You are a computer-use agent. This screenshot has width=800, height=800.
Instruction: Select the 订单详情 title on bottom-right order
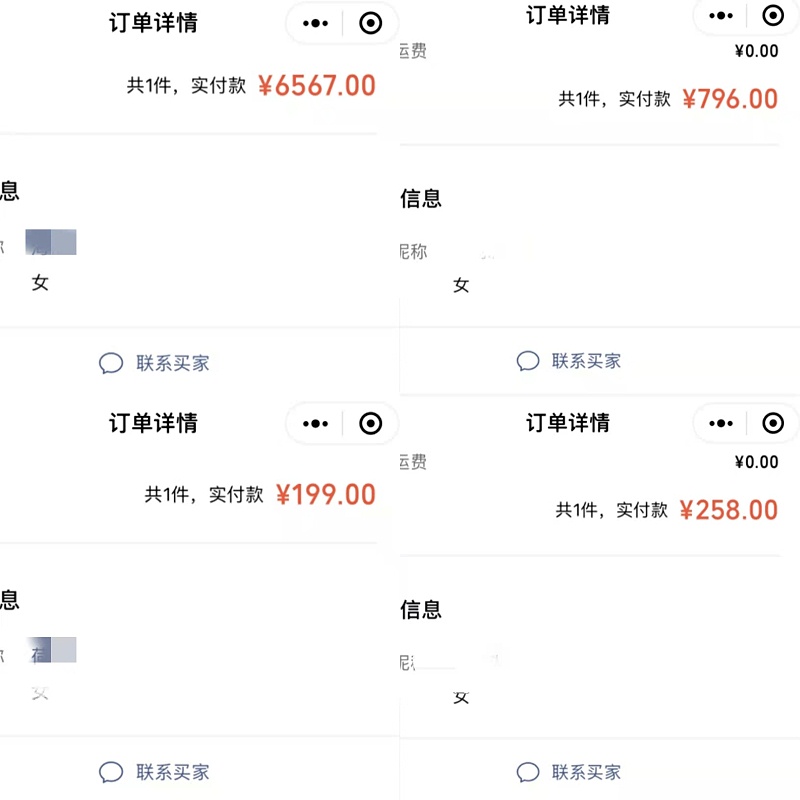[x=570, y=423]
